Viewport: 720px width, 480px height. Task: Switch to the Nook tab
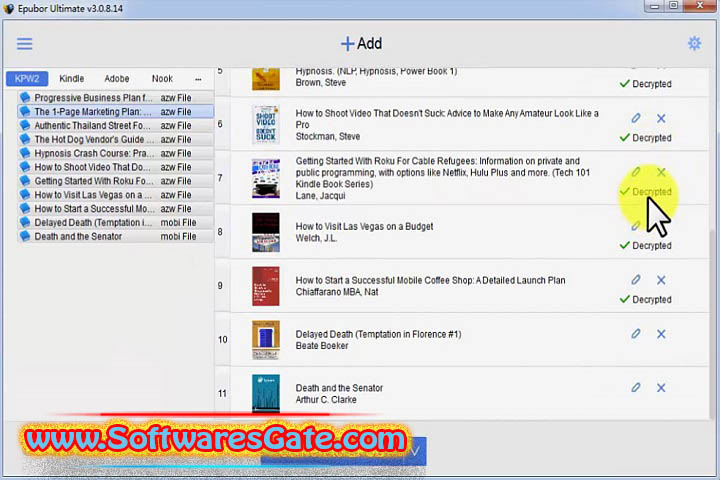pos(162,79)
